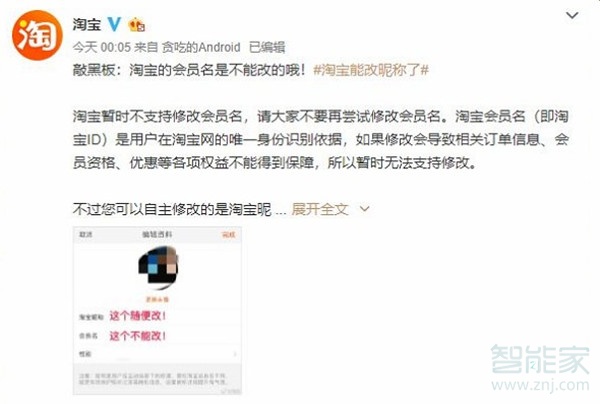Click the 今天 00:05 timestamp
The width and height of the screenshot is (600, 404).
tap(102, 47)
